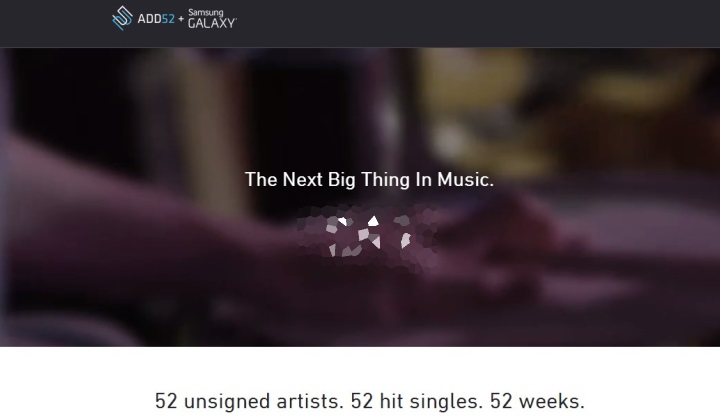Click the plus sign between the logos
The image size is (720, 420).
pos(181,19)
